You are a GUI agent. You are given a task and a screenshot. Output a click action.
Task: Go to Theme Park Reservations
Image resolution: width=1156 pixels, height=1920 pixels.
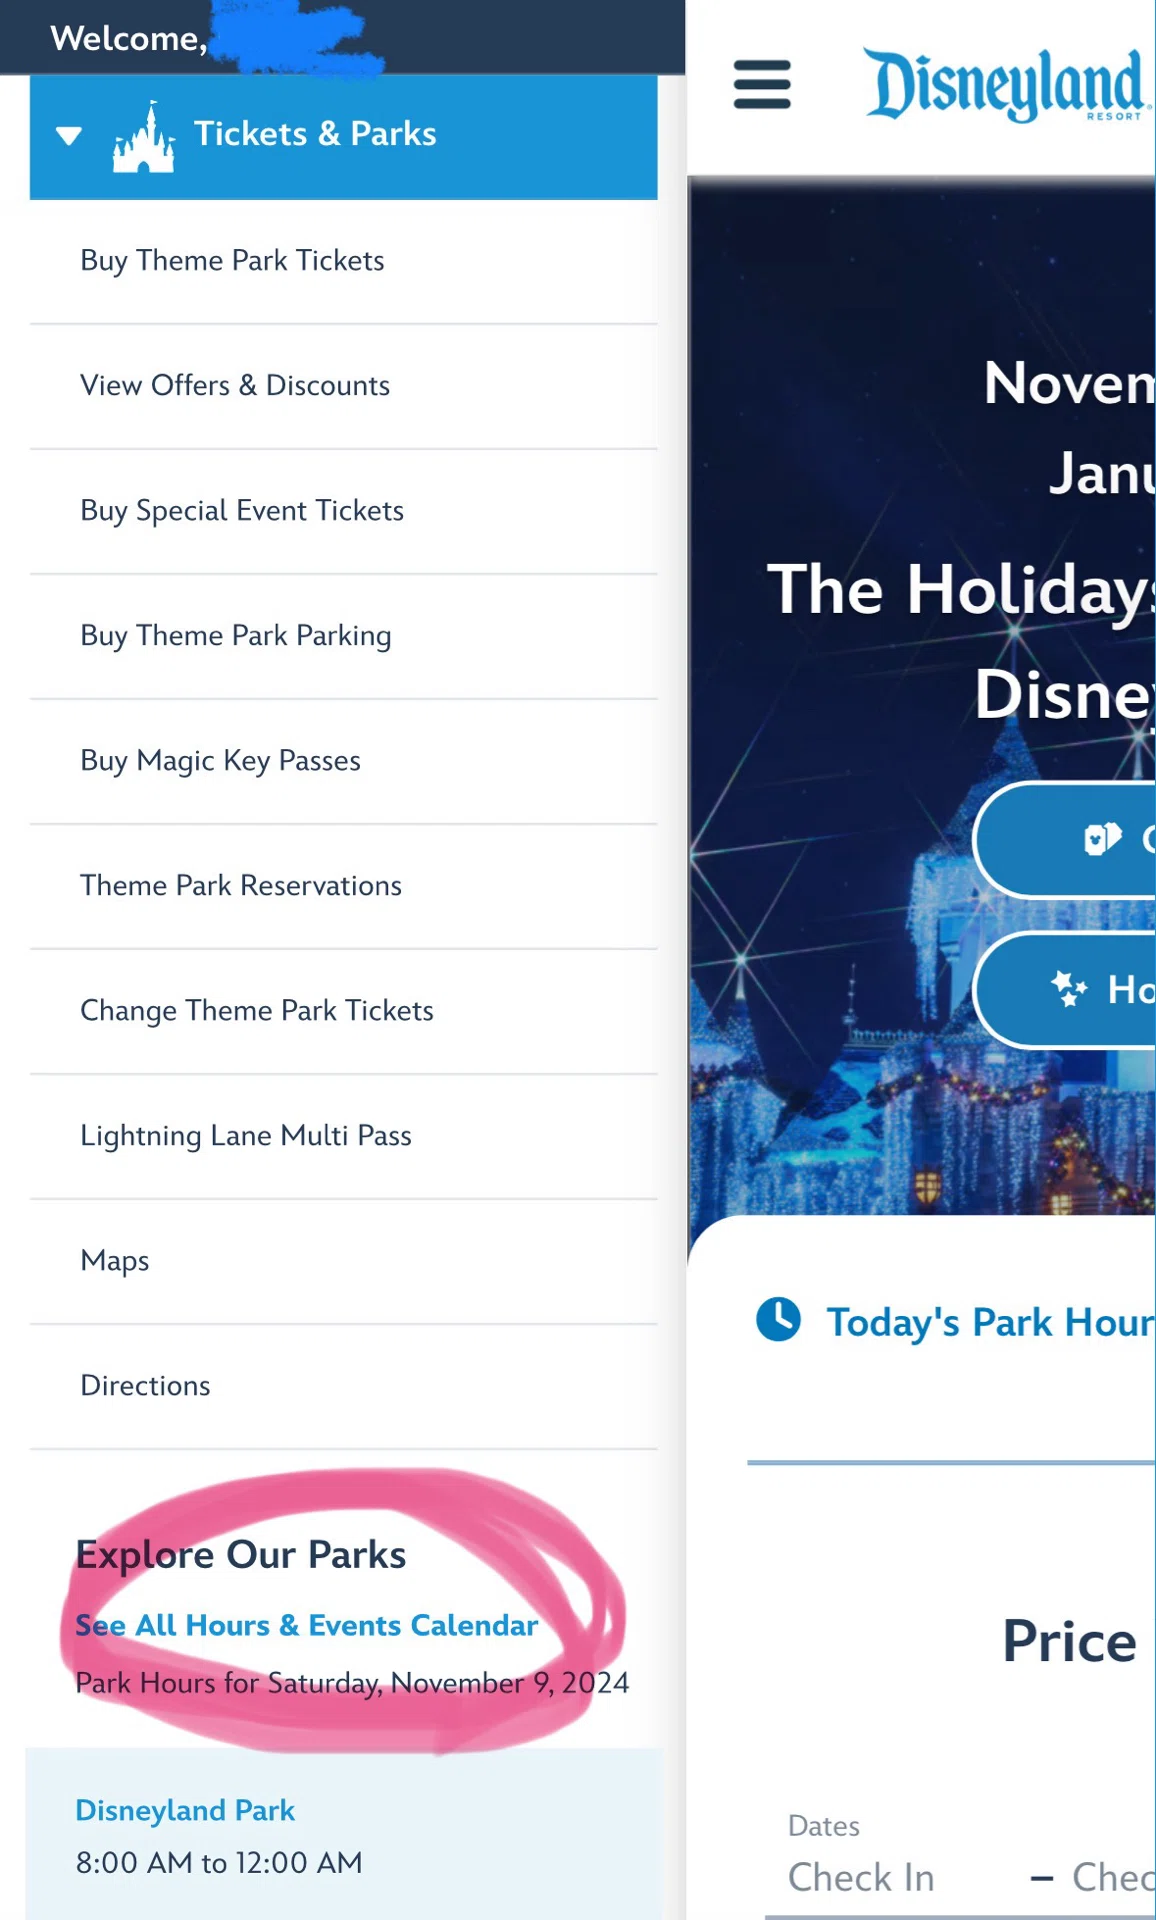343,886
